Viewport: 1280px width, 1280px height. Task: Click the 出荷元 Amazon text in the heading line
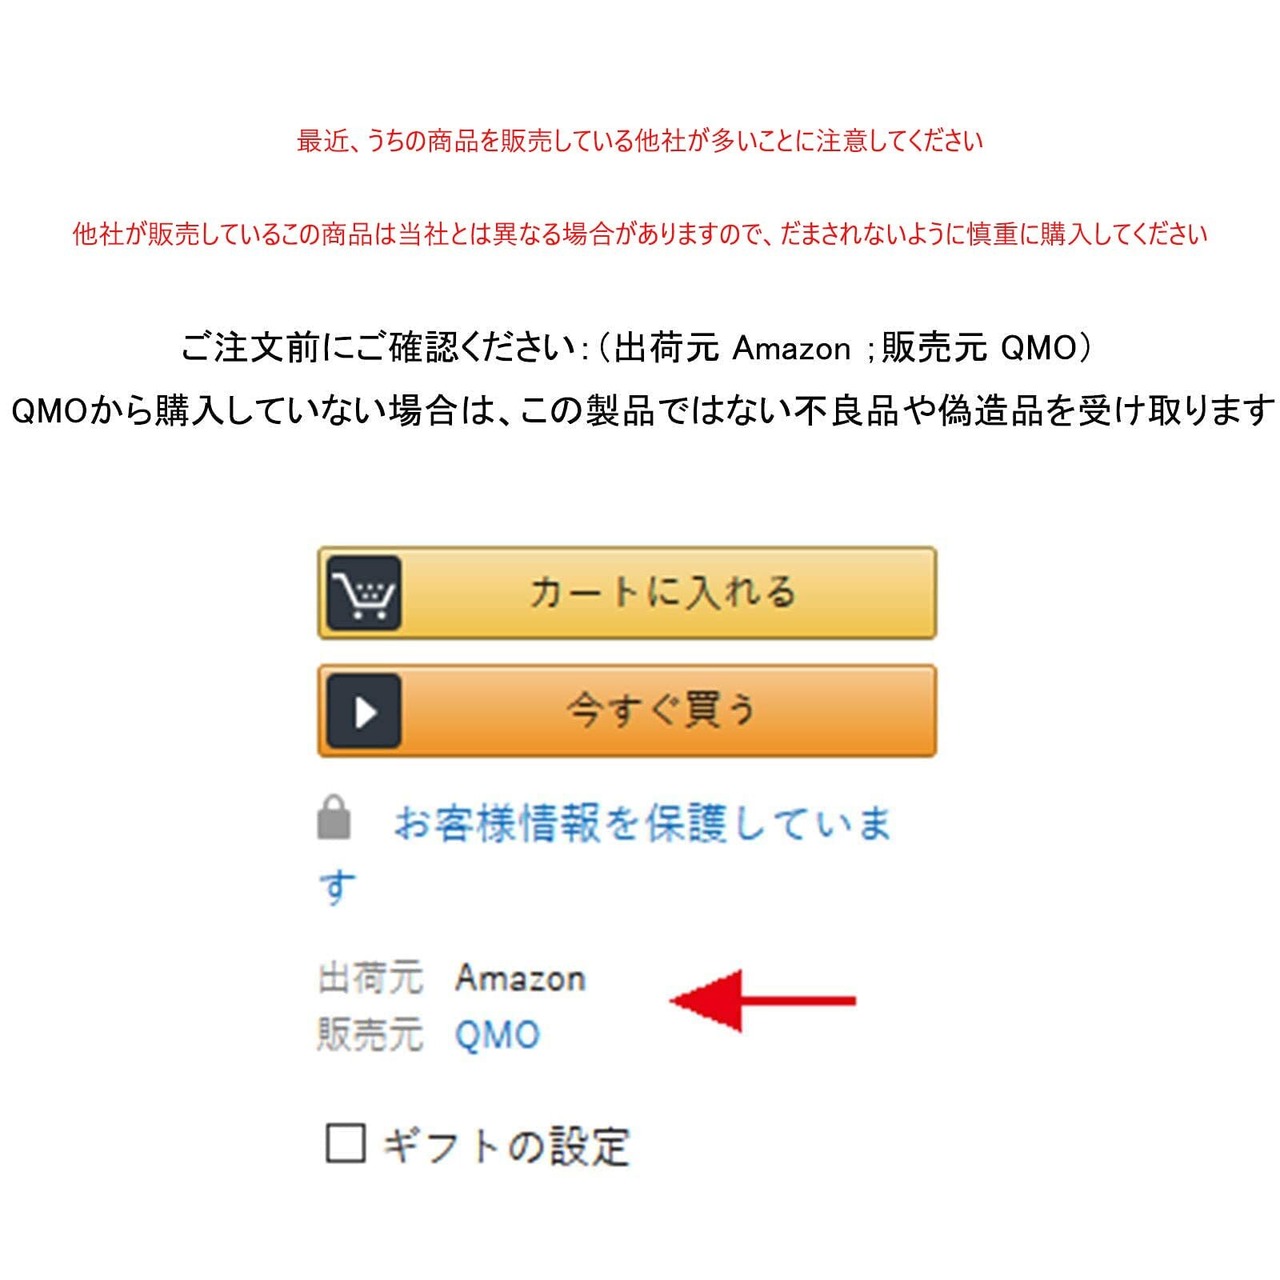(x=731, y=348)
